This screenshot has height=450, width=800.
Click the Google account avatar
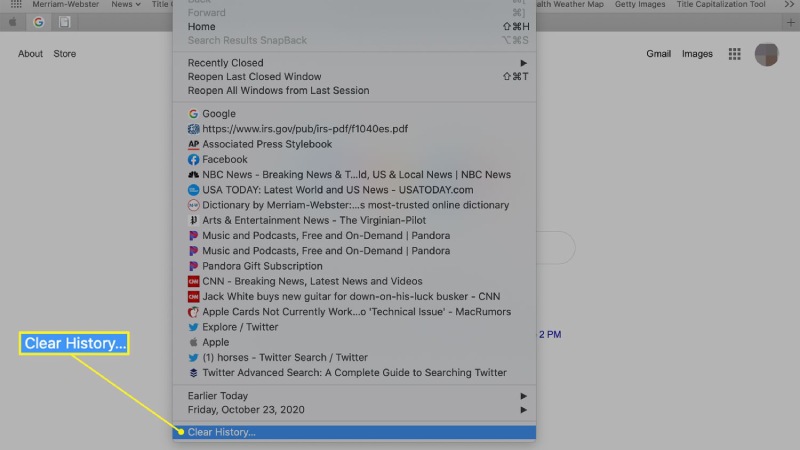click(x=766, y=54)
